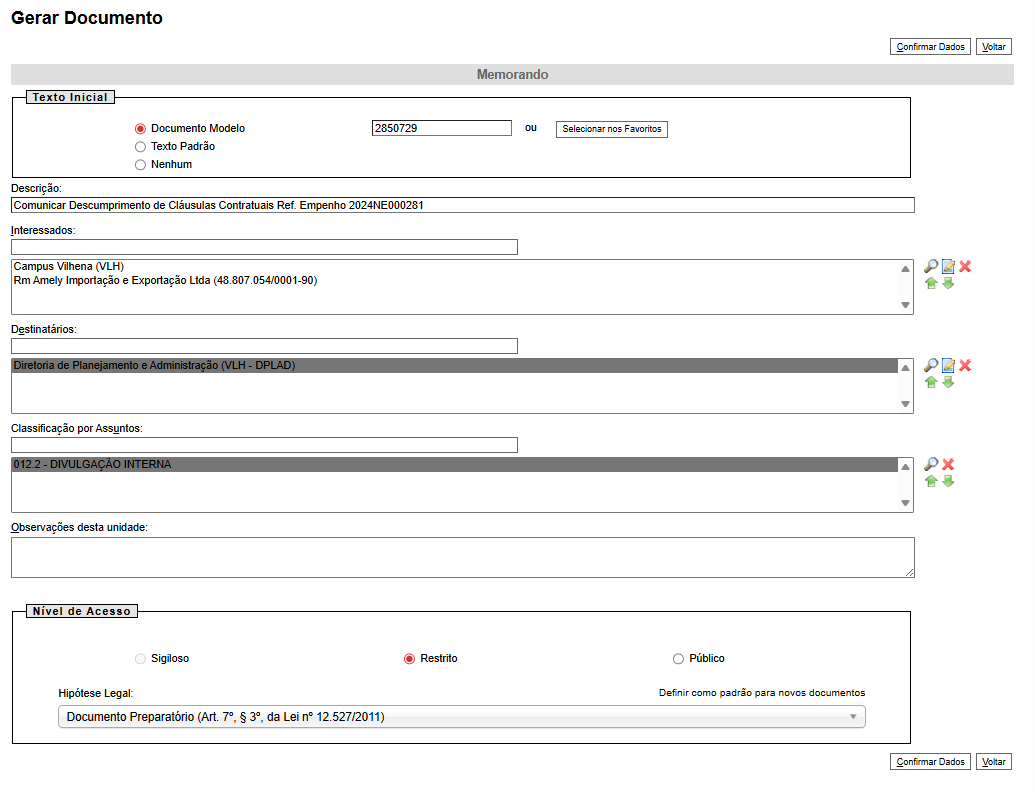Set access level to Público

(x=678, y=659)
